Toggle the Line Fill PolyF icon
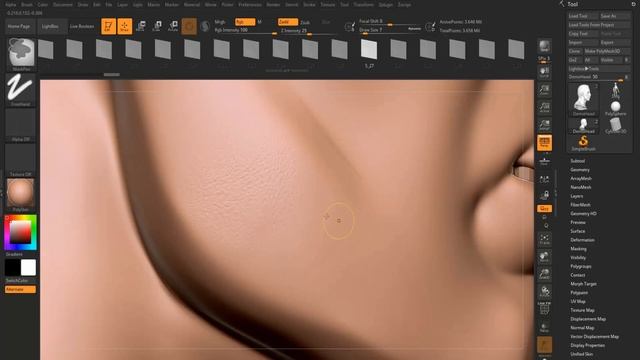640x360 pixels. pyautogui.click(x=544, y=309)
